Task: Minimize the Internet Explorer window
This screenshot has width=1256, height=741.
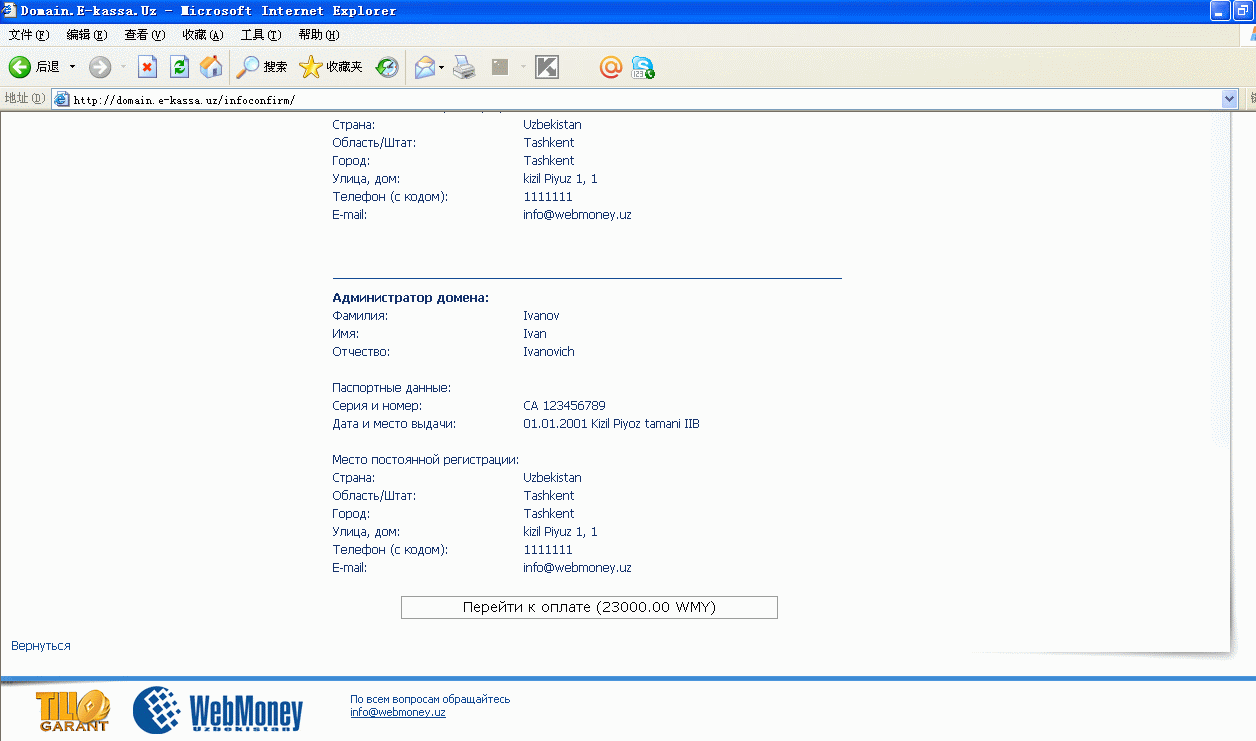Action: (x=1219, y=11)
